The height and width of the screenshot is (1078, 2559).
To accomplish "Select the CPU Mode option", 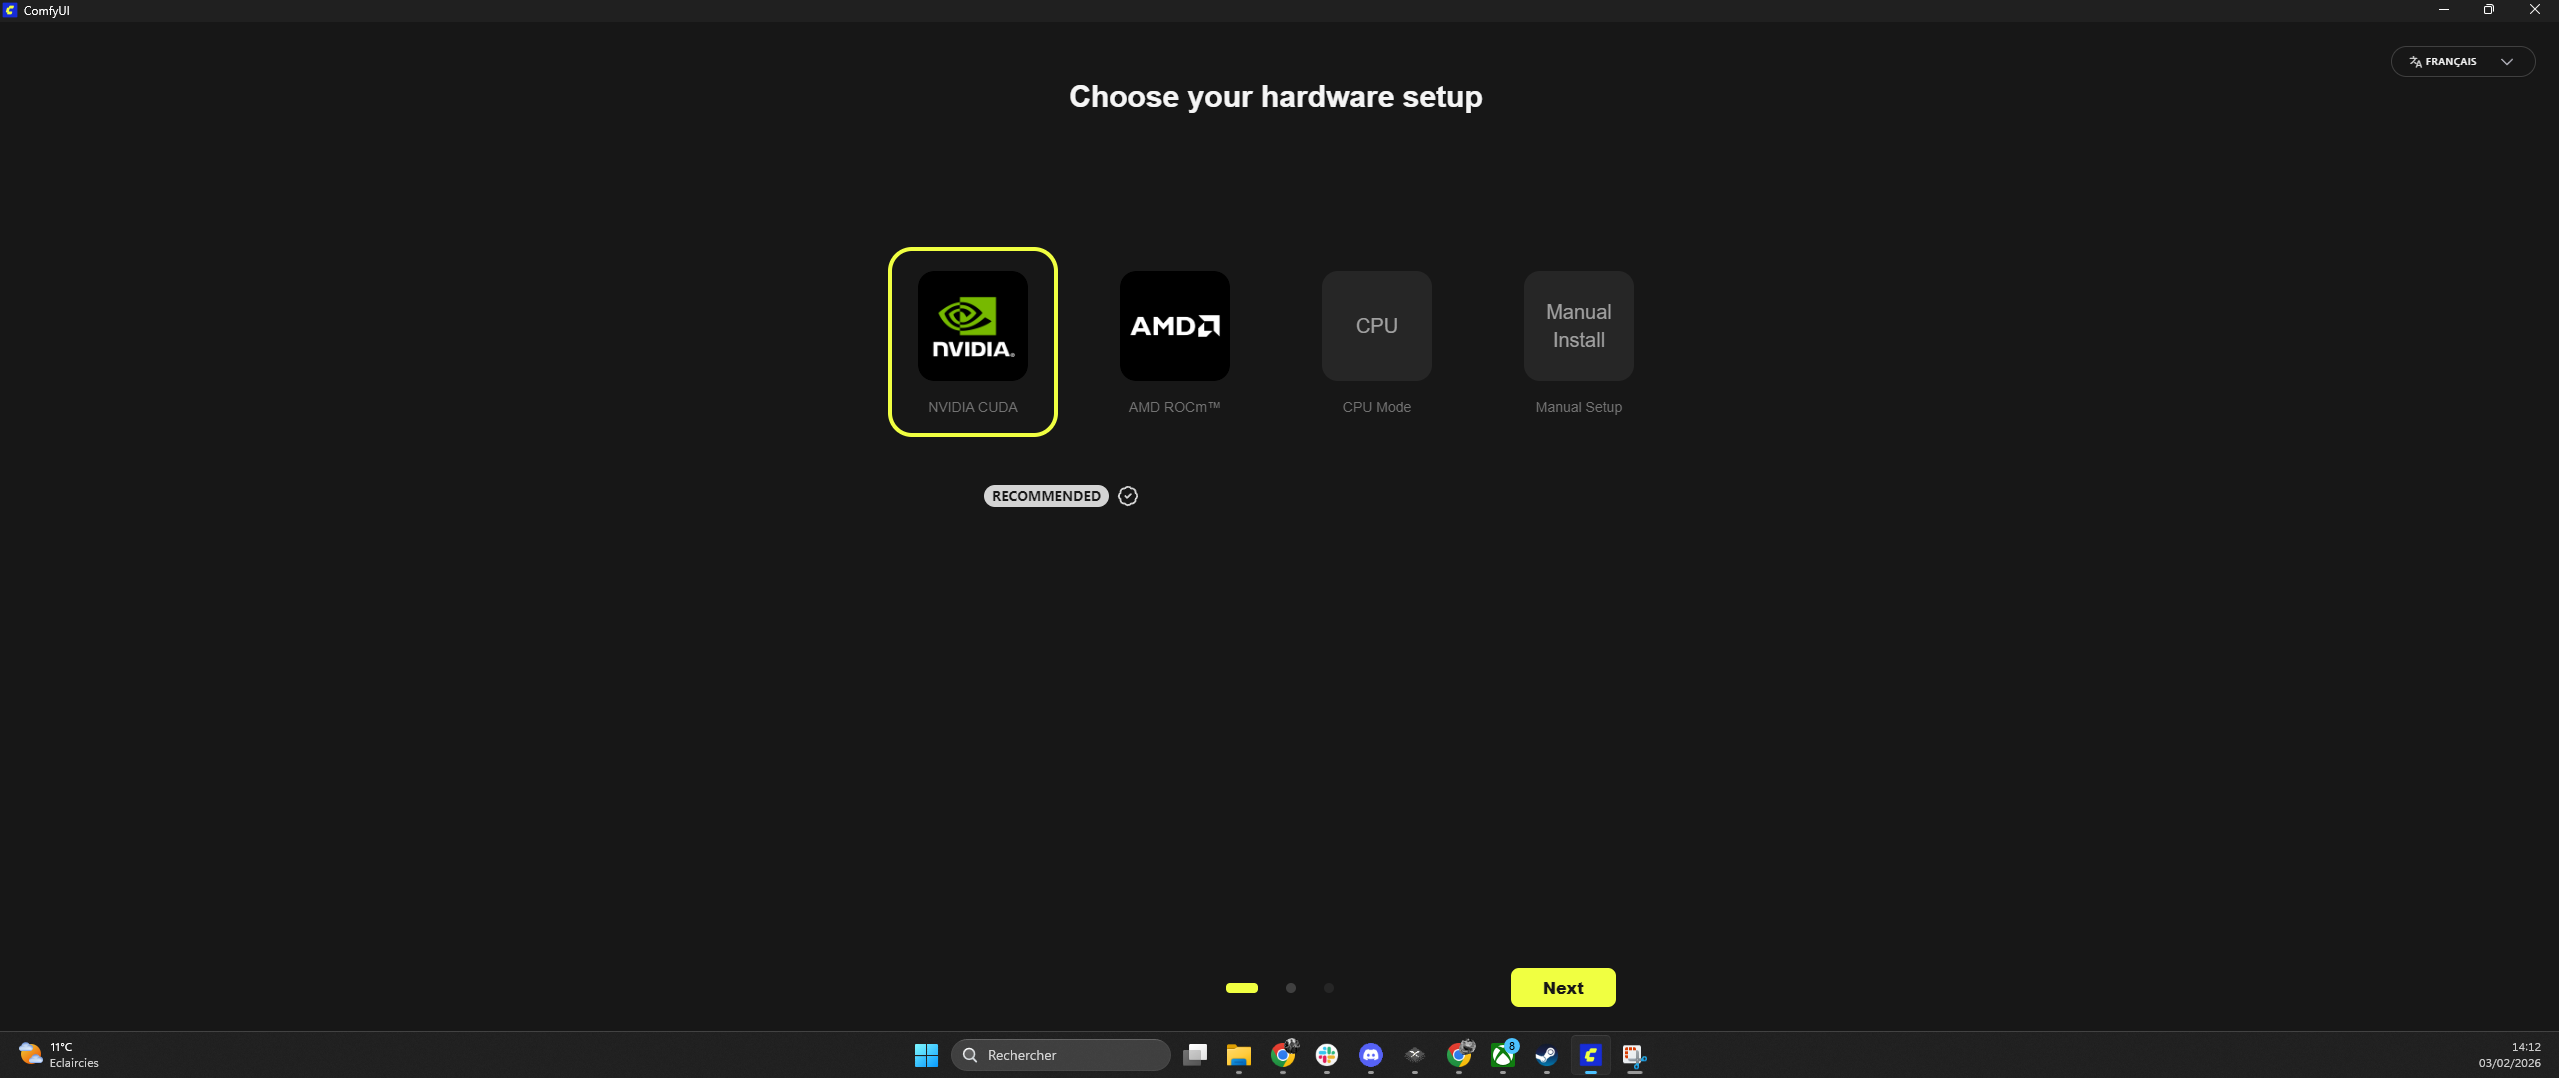I will [1376, 327].
